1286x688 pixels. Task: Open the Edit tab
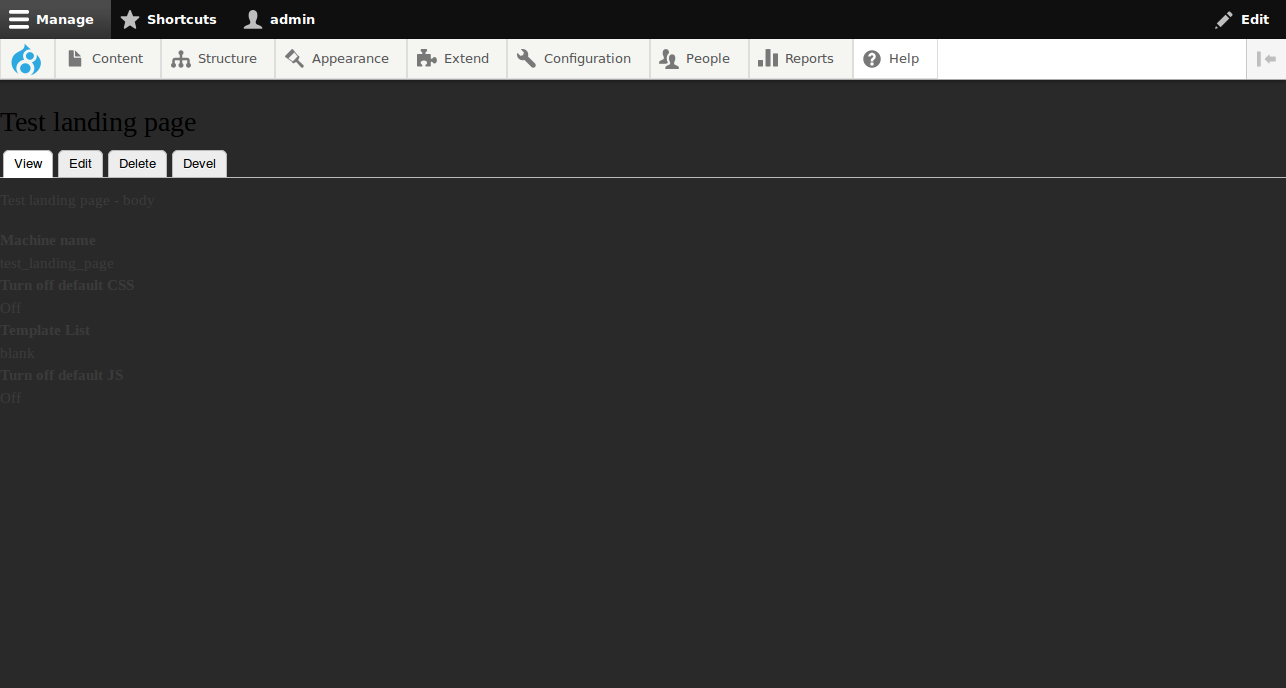(x=80, y=163)
